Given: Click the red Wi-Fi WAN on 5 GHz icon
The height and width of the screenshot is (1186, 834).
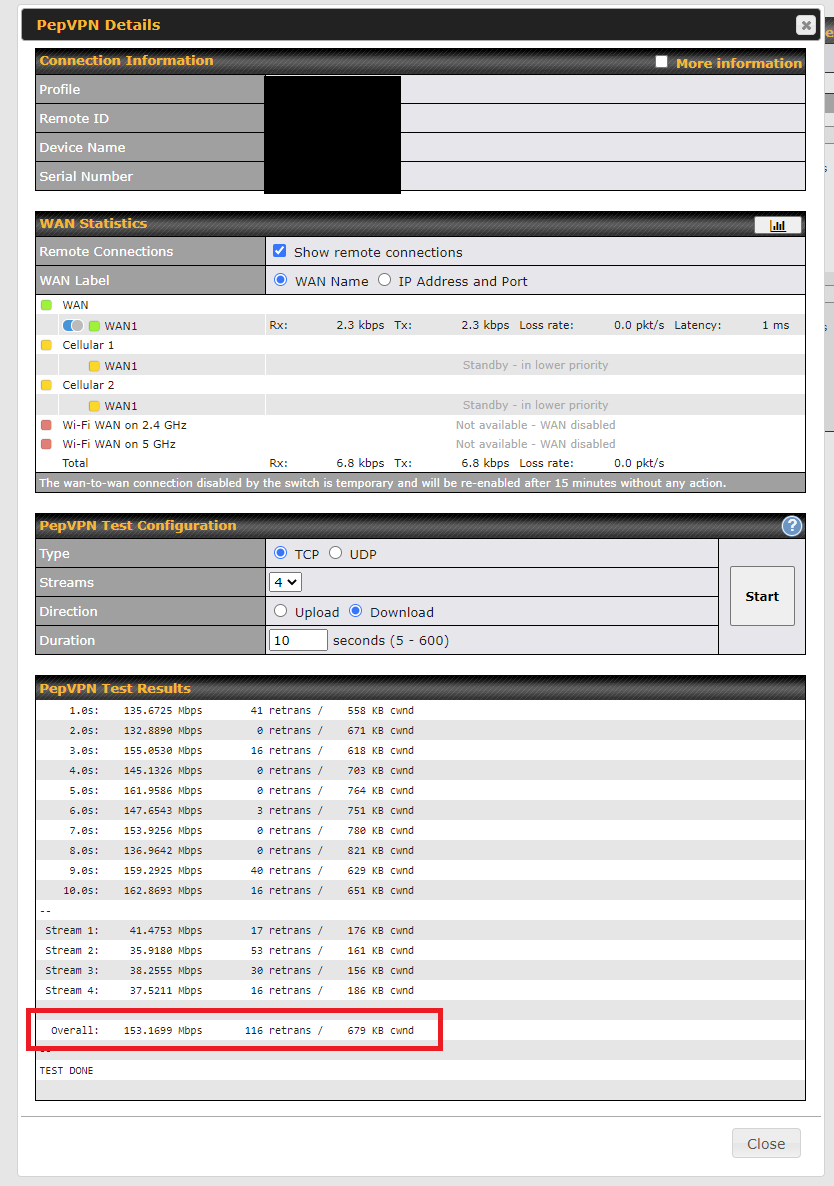Looking at the screenshot, I should (46, 444).
